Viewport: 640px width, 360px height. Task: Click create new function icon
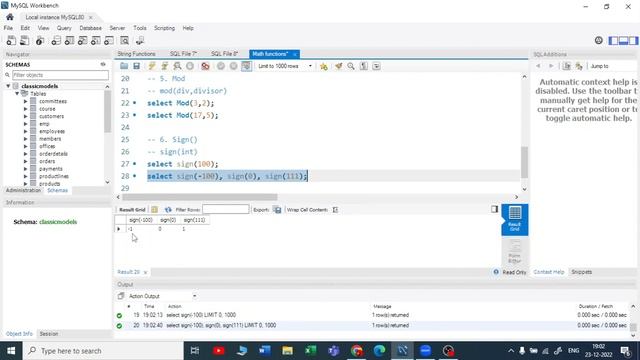(x=109, y=40)
